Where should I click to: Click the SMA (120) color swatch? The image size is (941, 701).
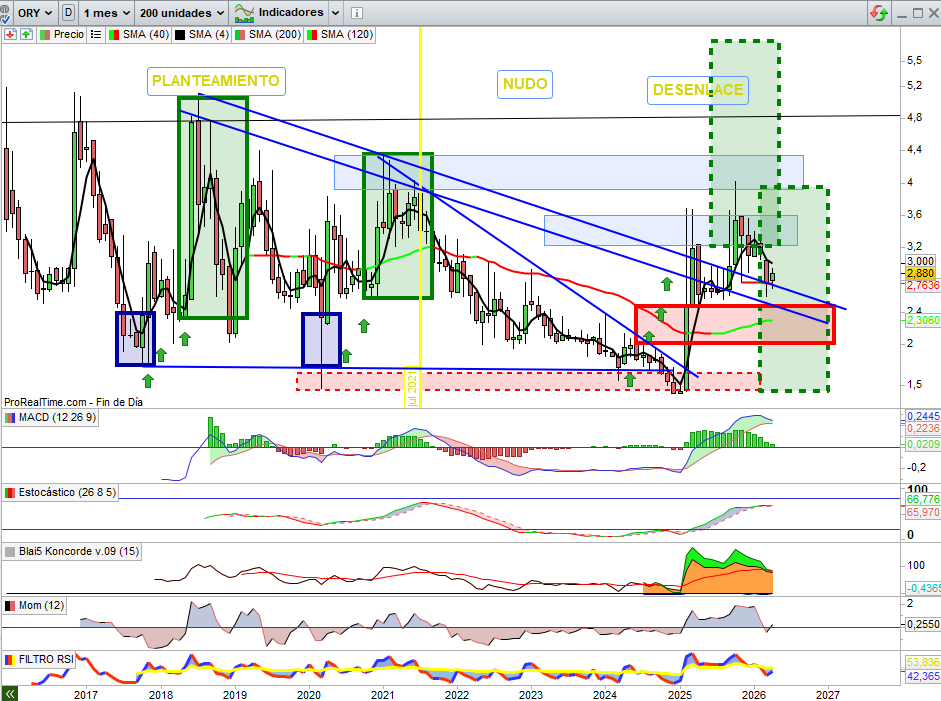[312, 35]
